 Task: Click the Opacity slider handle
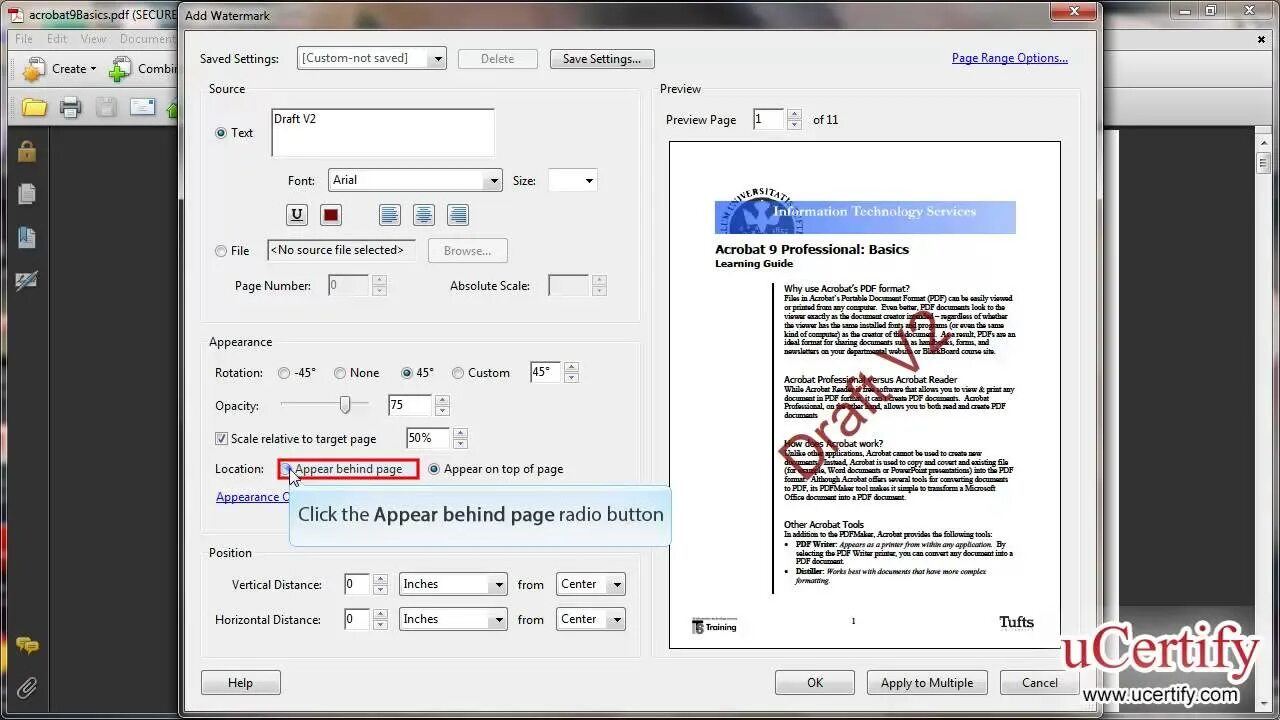click(x=345, y=404)
